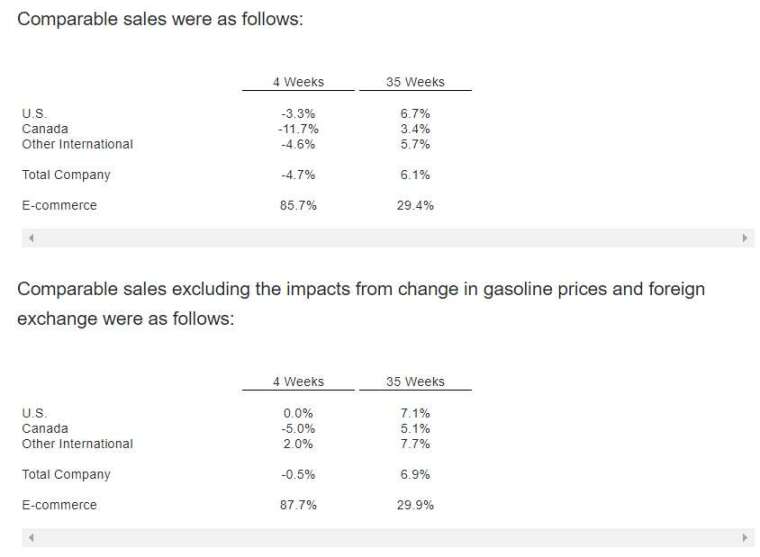Click Total Company label in second table
This screenshot has width=760, height=557.
click(x=66, y=475)
